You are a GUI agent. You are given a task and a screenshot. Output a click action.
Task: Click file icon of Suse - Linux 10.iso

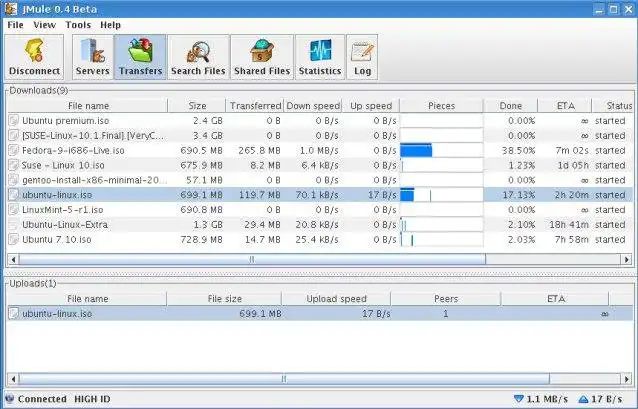click(x=14, y=165)
